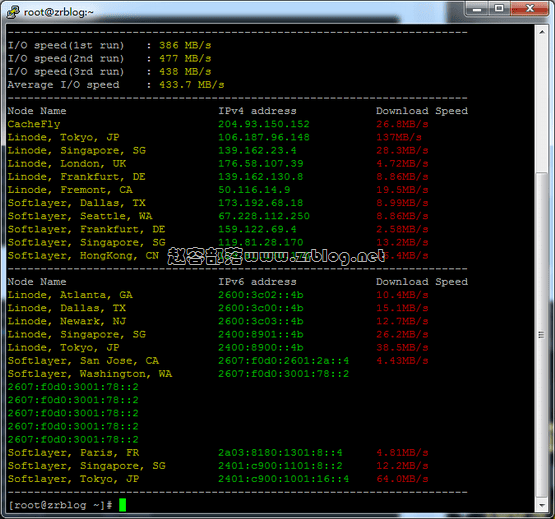
Task: Click the IPv6 address column header
Action: pyautogui.click(x=257, y=282)
